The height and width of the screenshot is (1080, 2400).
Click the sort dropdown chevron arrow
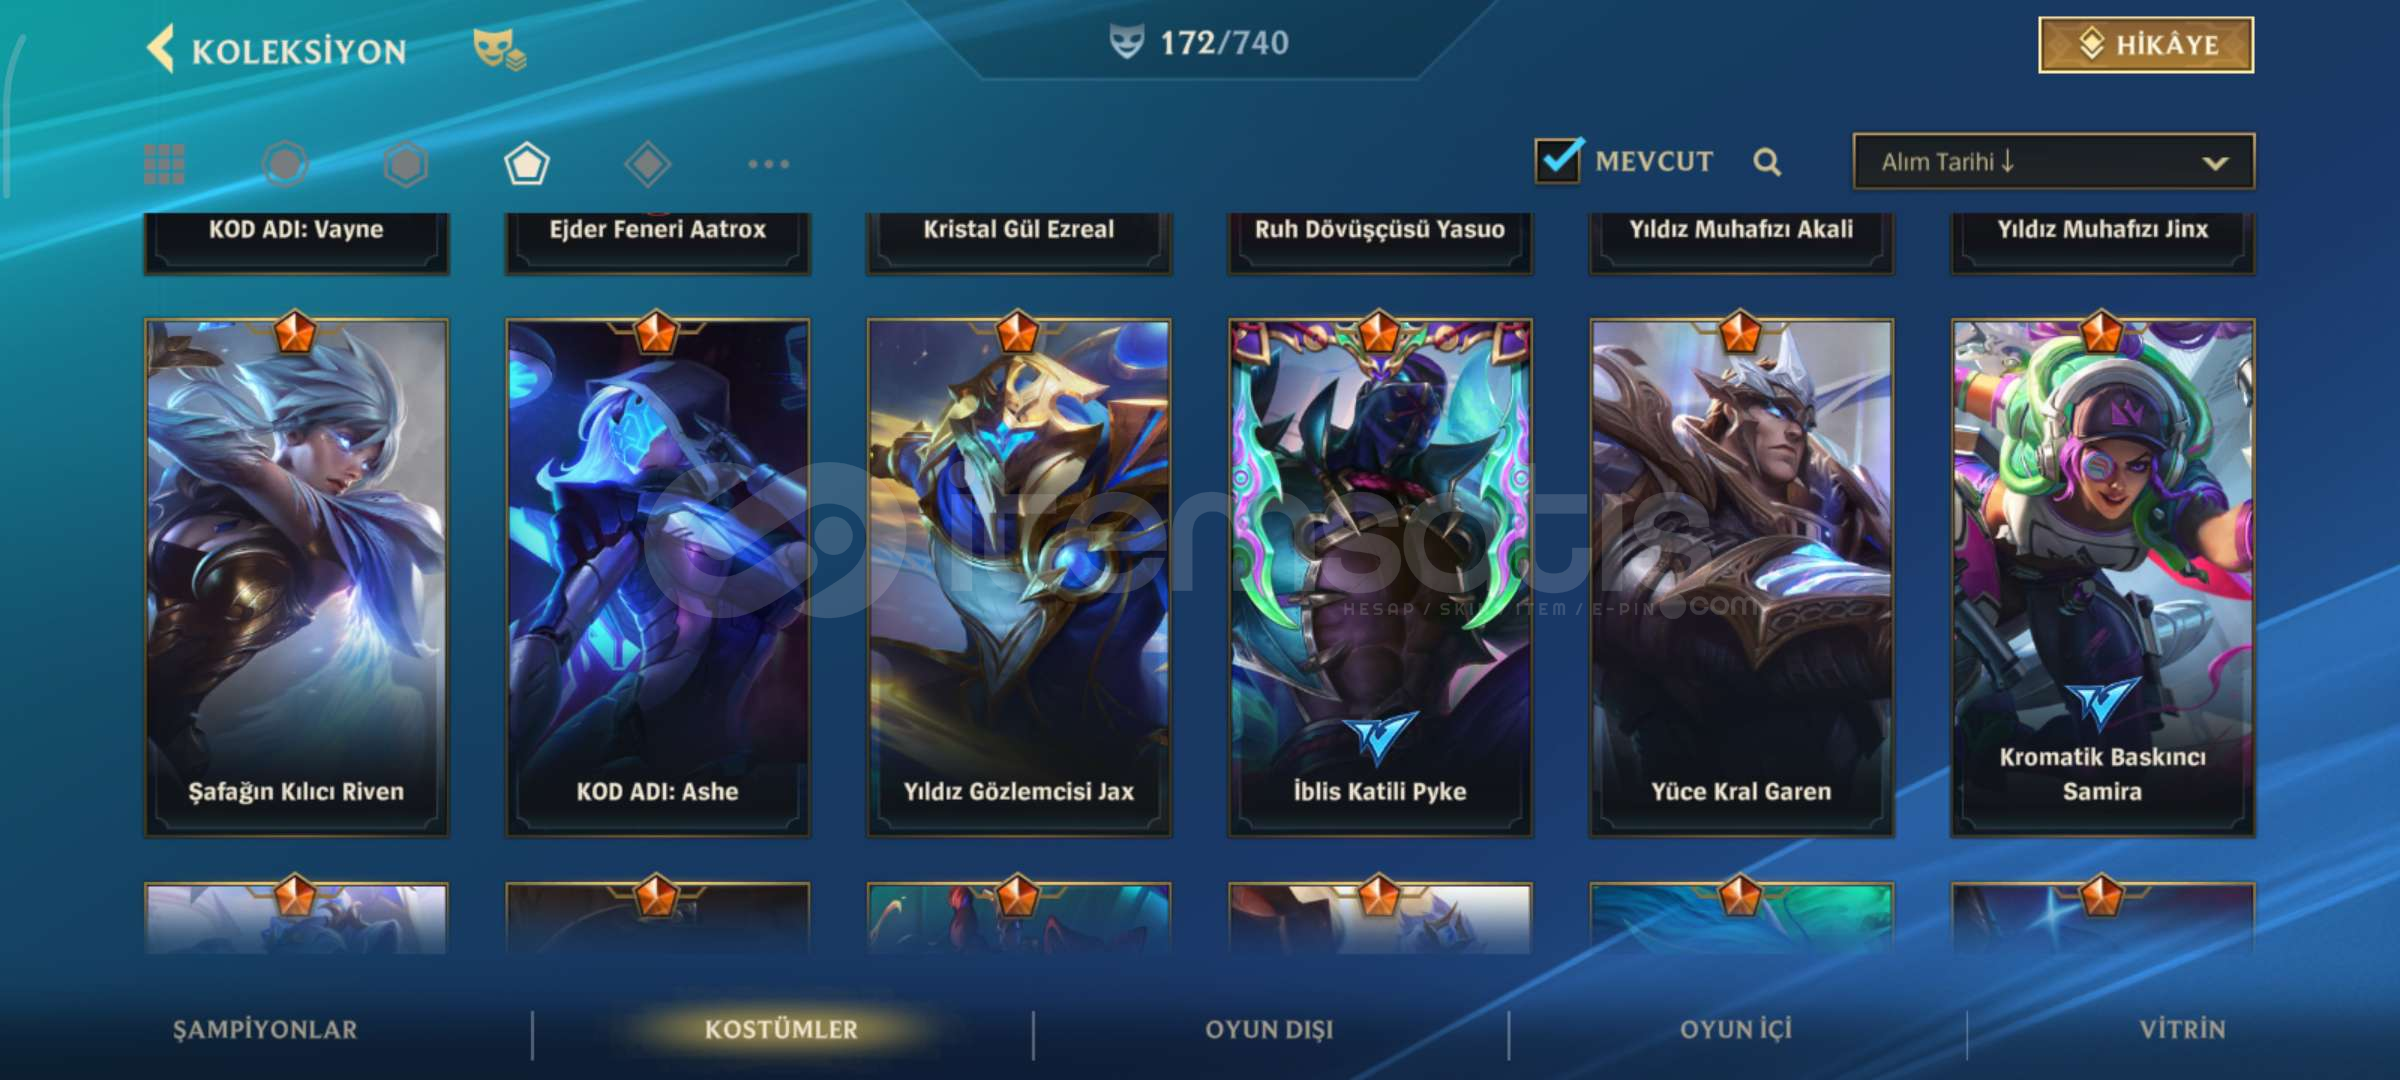(x=2215, y=163)
